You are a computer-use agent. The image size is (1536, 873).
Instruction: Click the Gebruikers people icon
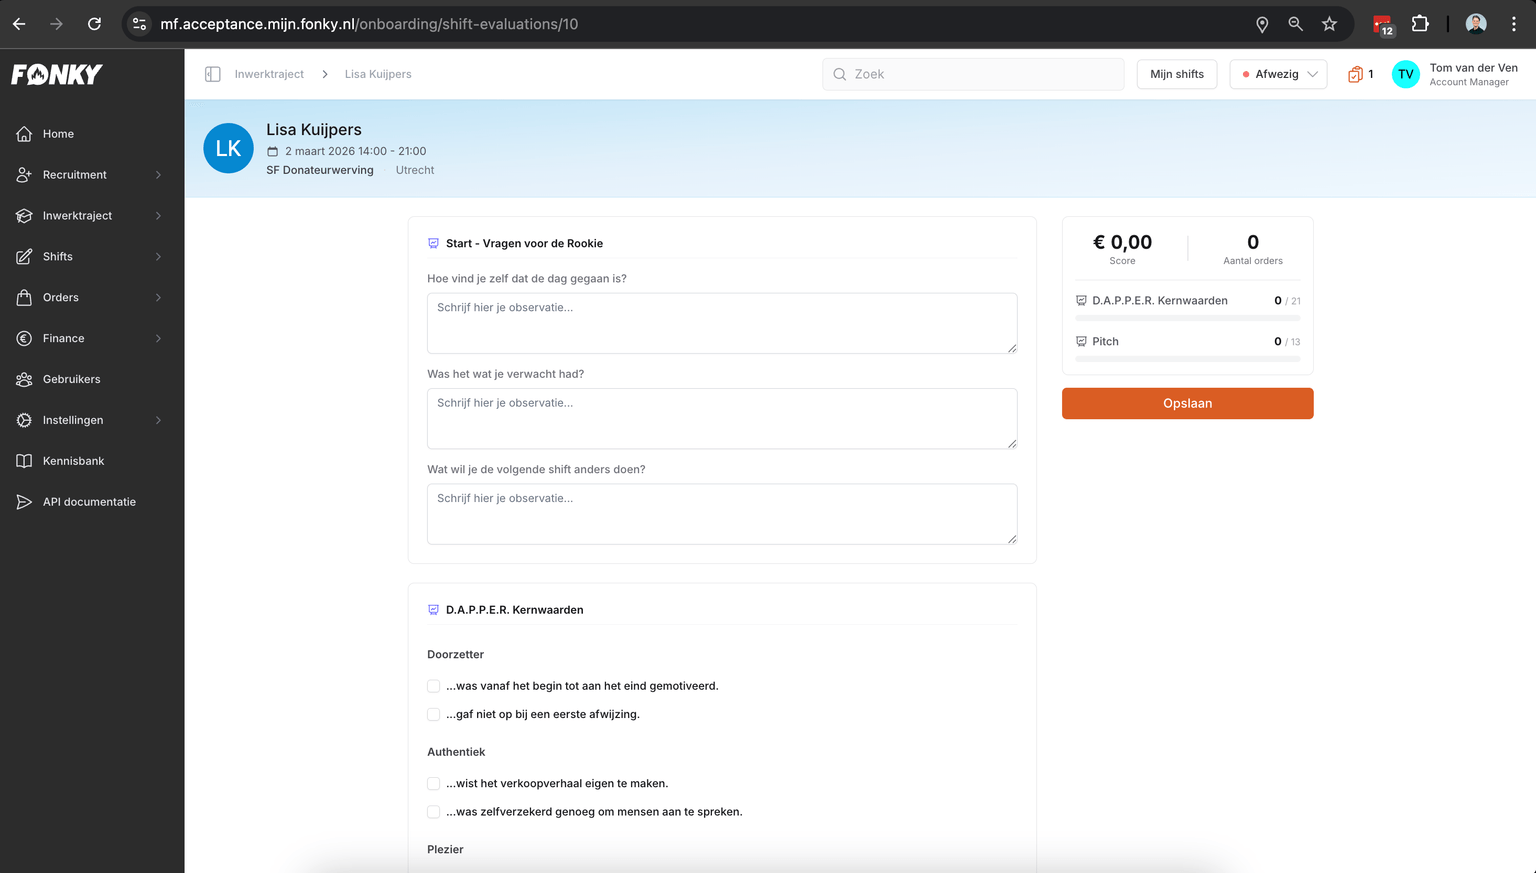pyautogui.click(x=26, y=379)
